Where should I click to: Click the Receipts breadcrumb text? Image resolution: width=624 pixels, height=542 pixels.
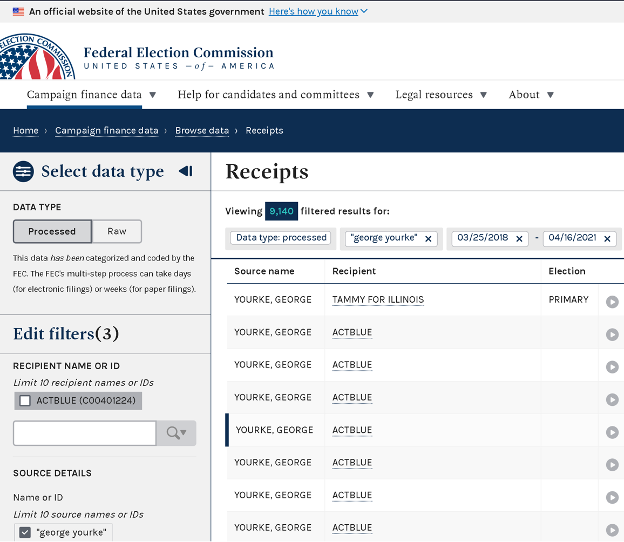tap(264, 131)
